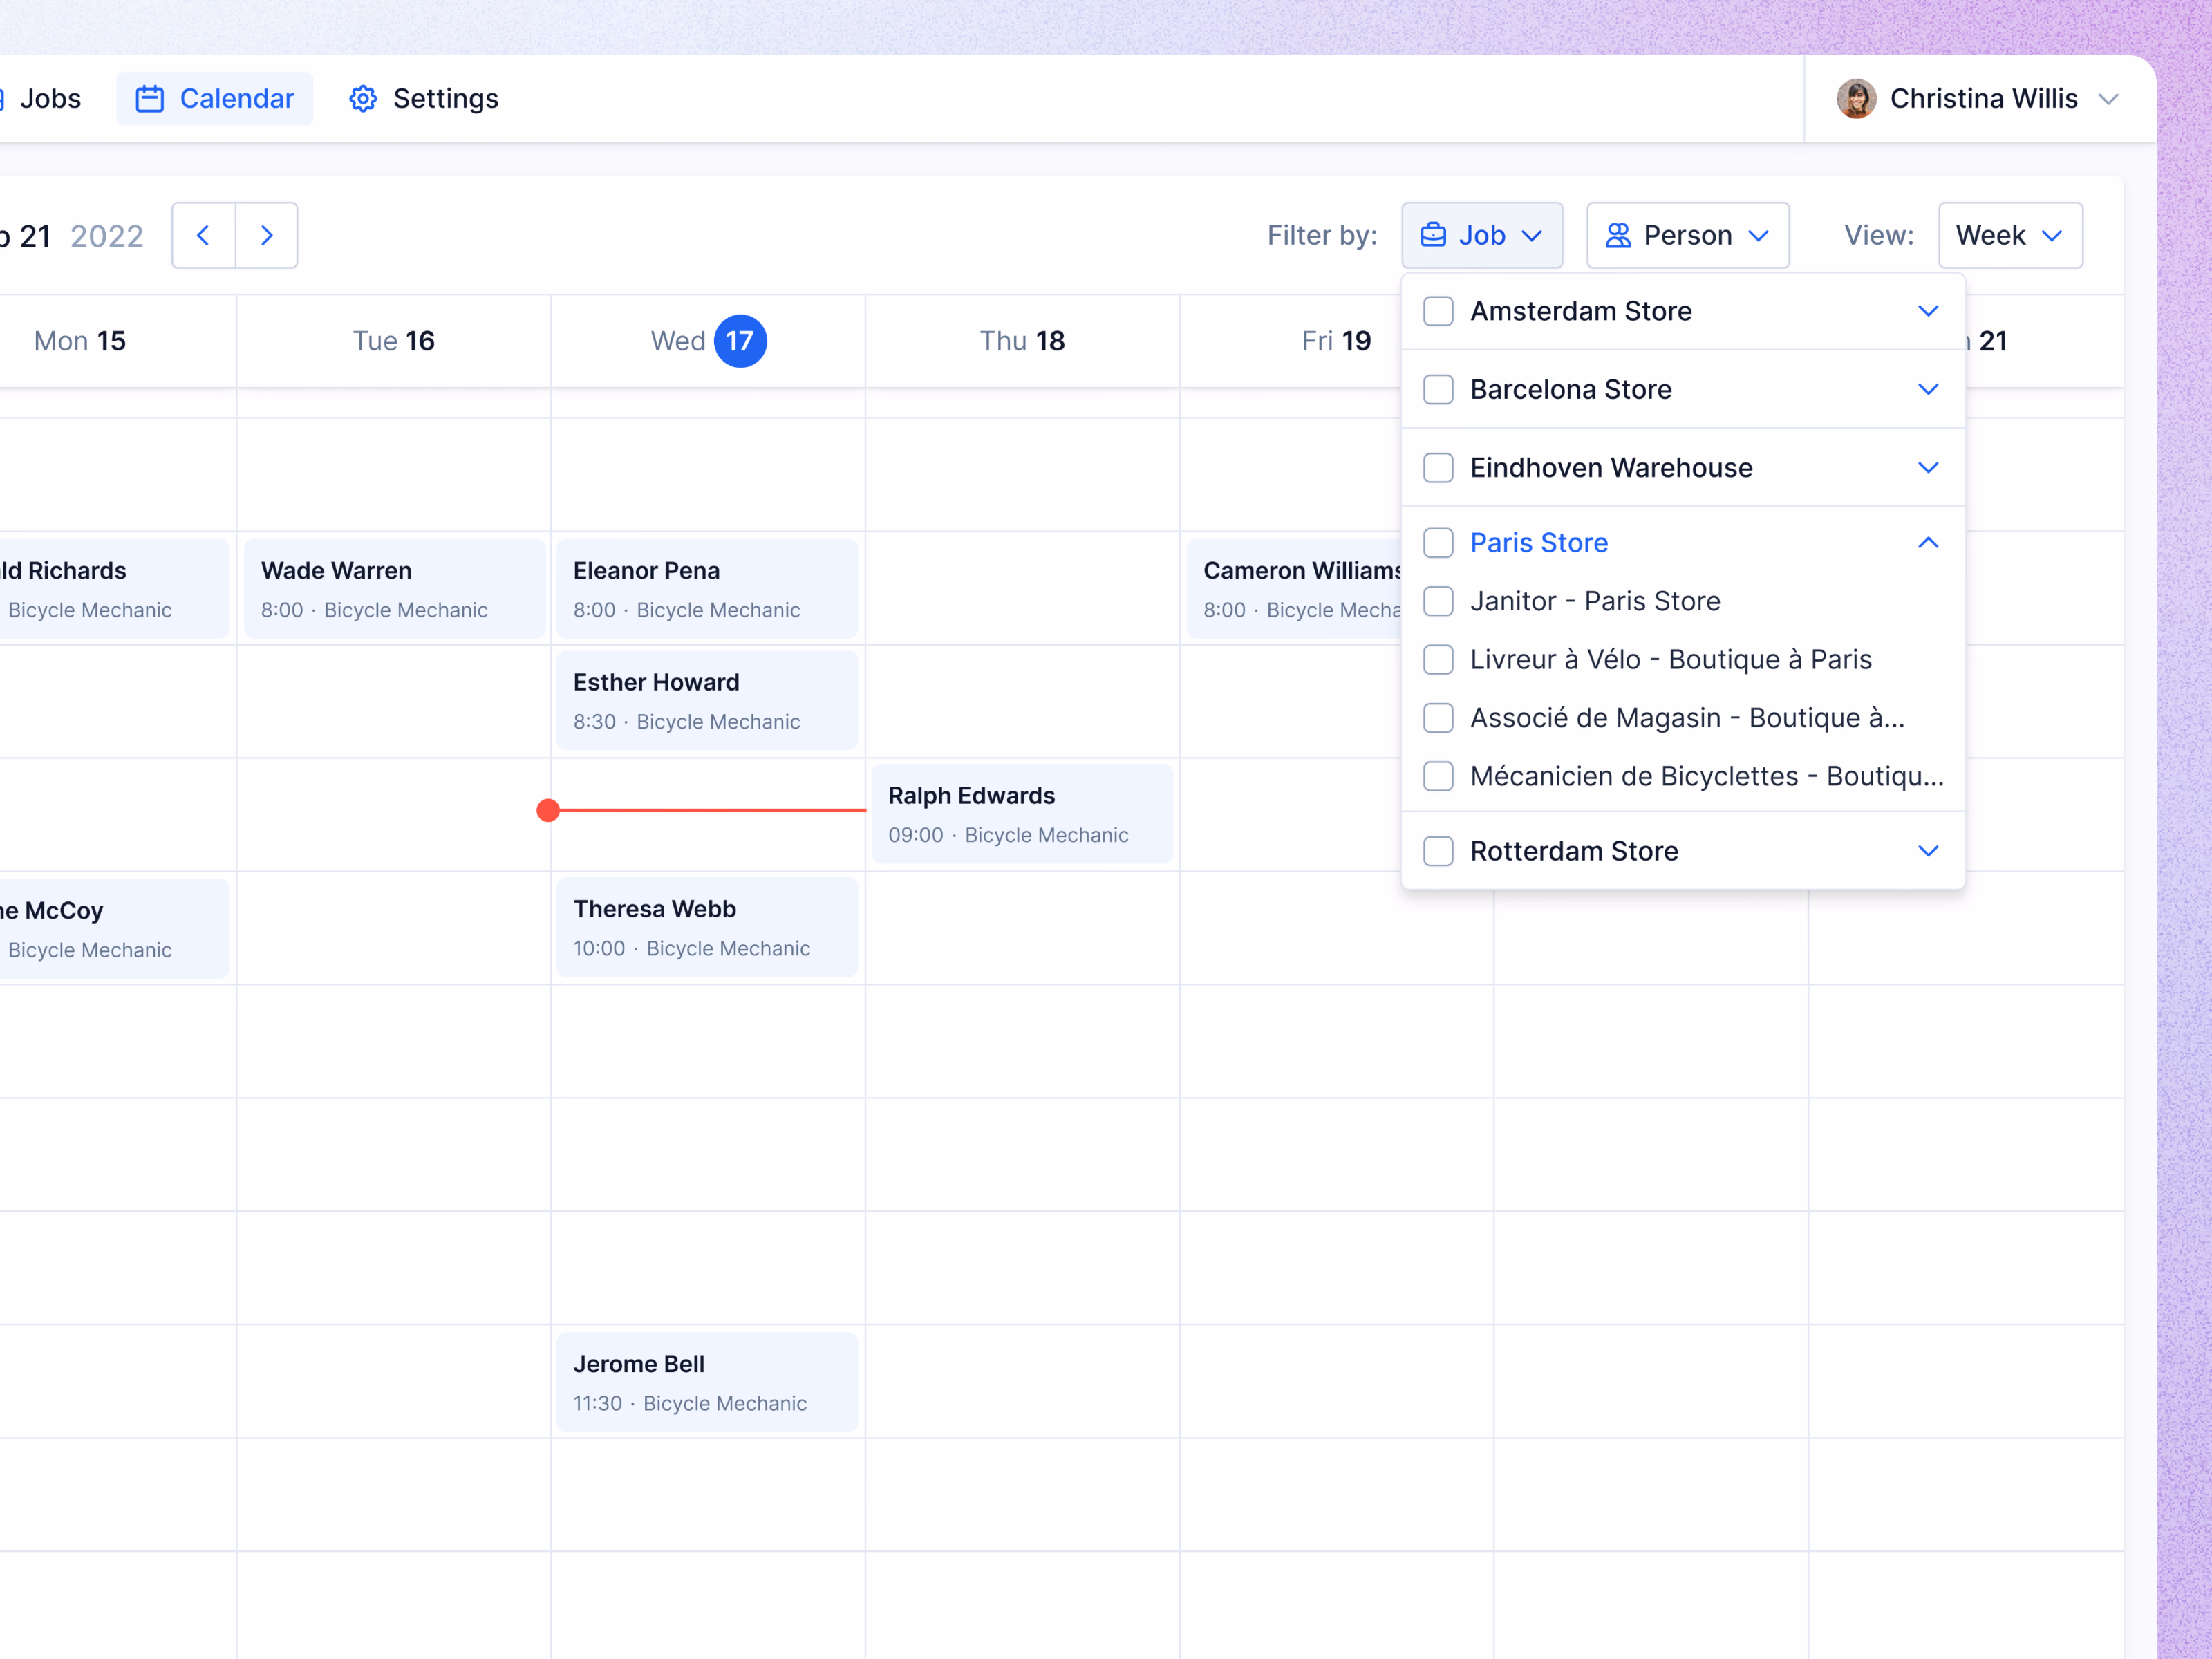Image resolution: width=2212 pixels, height=1659 pixels.
Task: Expand Barcelona Store chevron
Action: coord(1928,389)
